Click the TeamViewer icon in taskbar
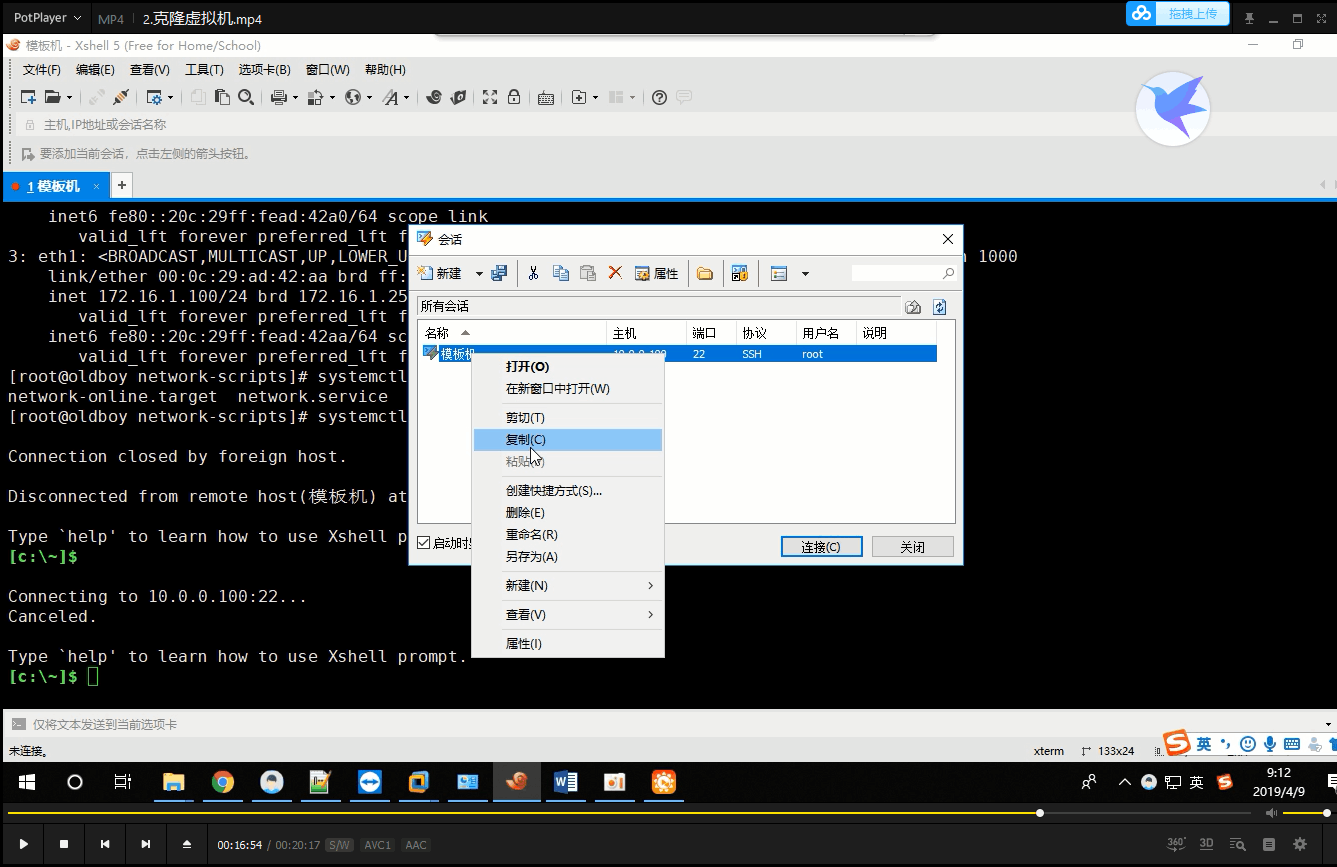 coord(370,782)
